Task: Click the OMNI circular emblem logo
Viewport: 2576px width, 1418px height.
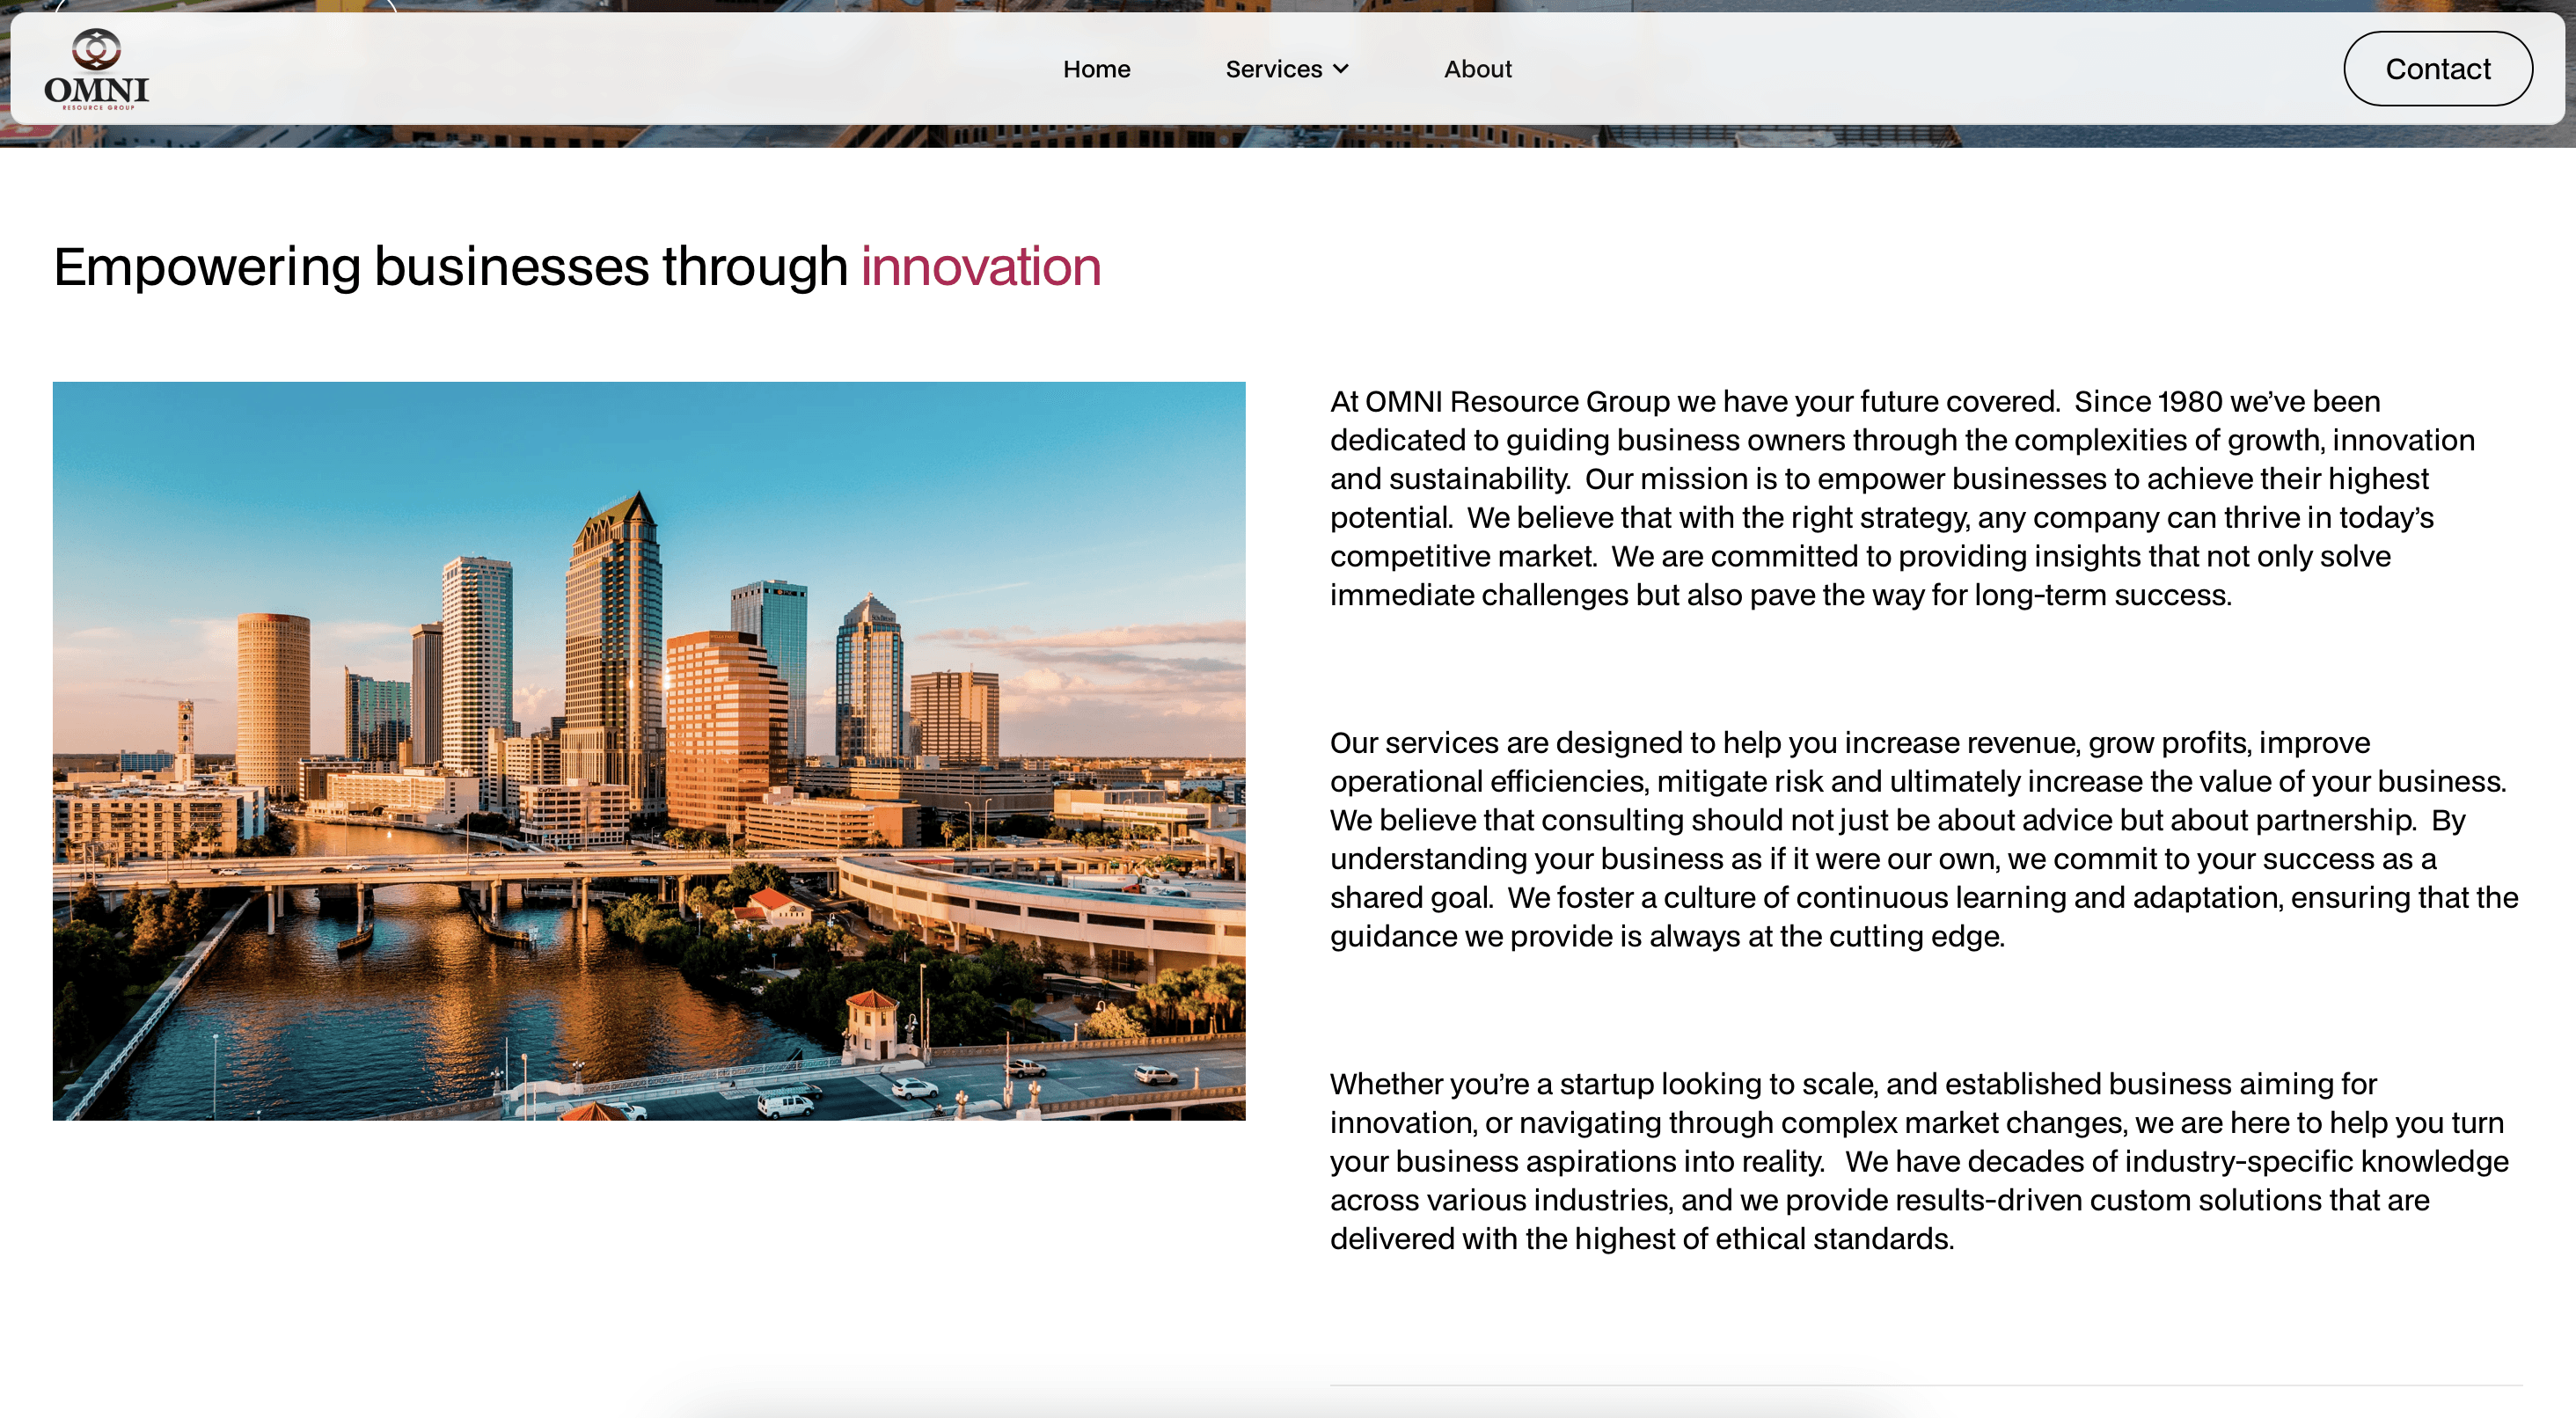Action: coord(96,49)
